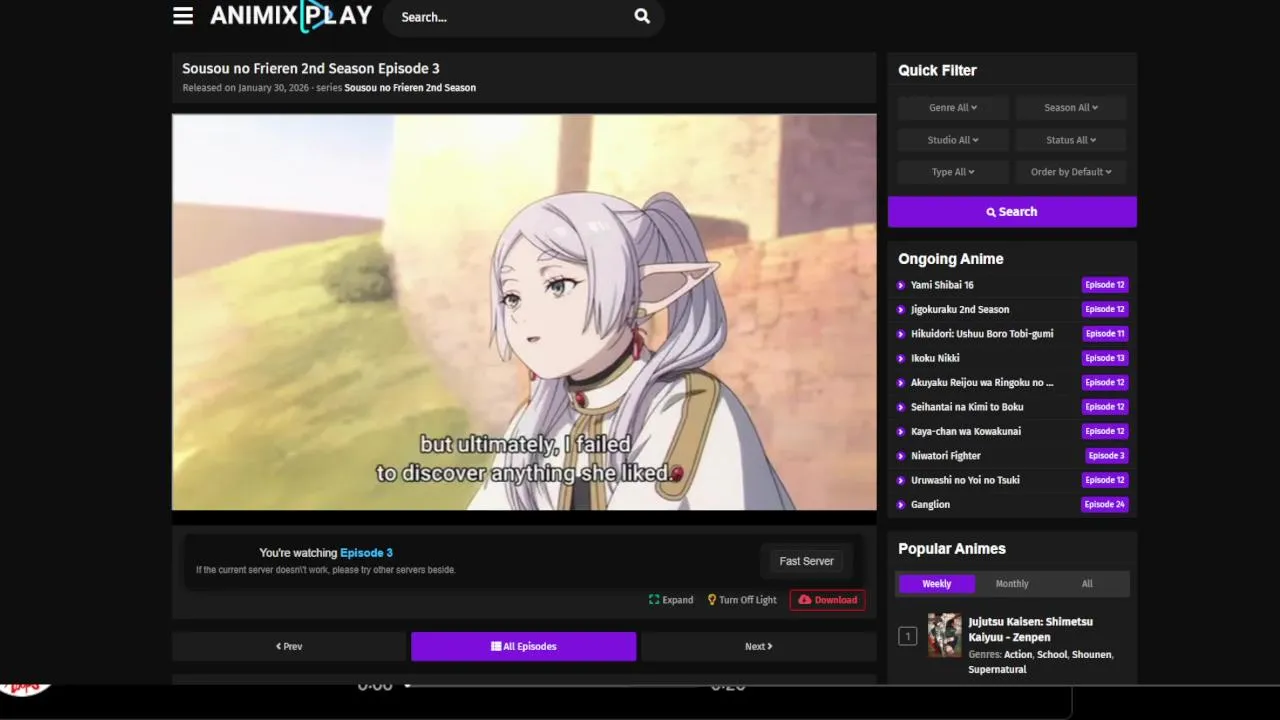Open Seihantai na Kimi to Boku
This screenshot has height=720, width=1280.
[x=967, y=407]
